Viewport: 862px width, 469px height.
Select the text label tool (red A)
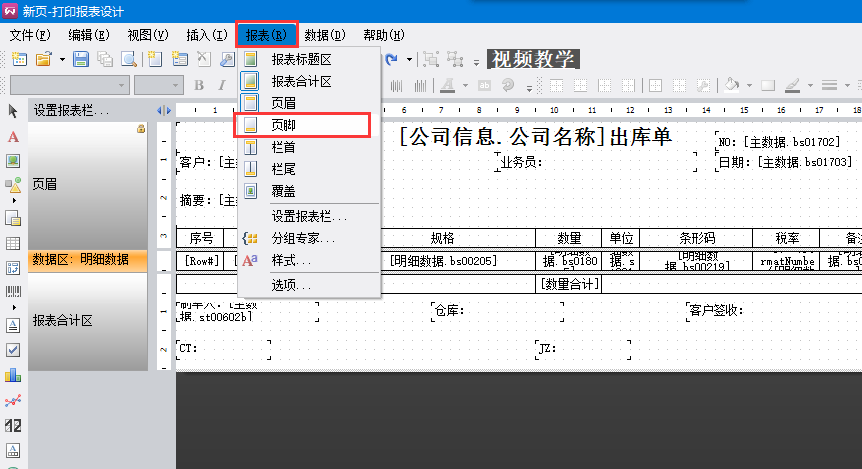point(13,136)
